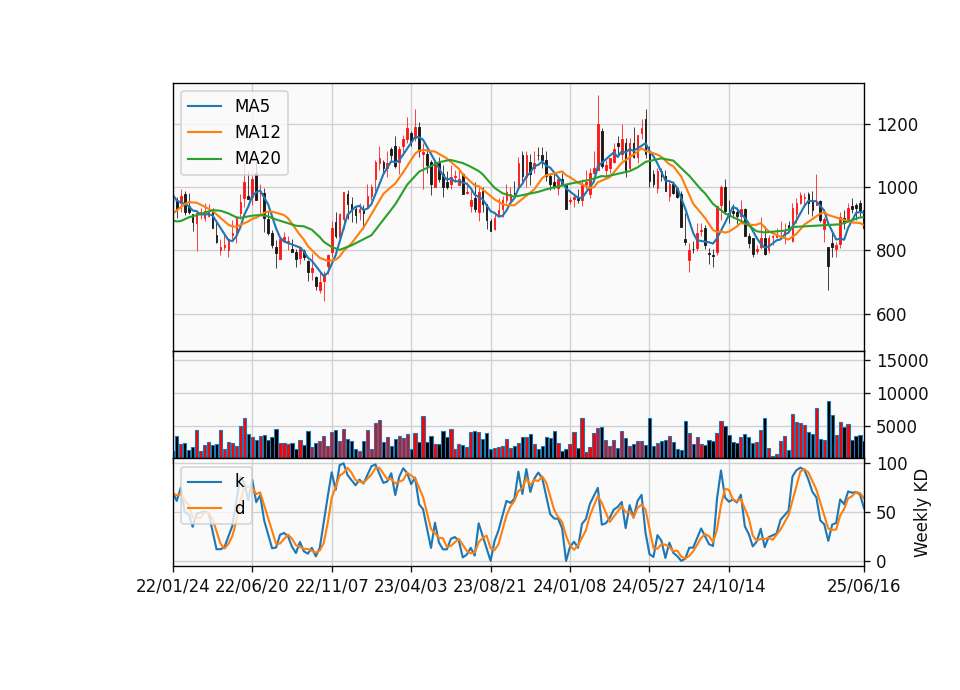Click the 25/06/16 date label
The image size is (960, 690).
(864, 587)
